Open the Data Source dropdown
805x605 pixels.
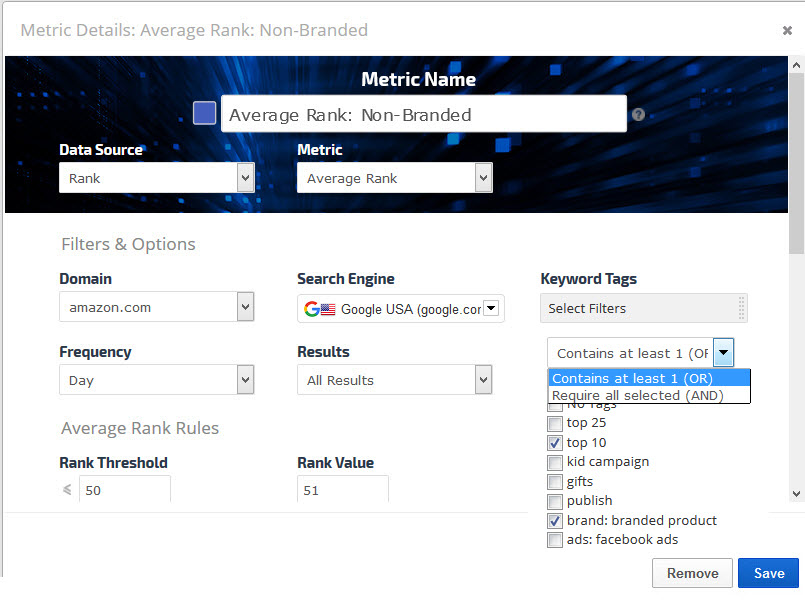click(156, 178)
